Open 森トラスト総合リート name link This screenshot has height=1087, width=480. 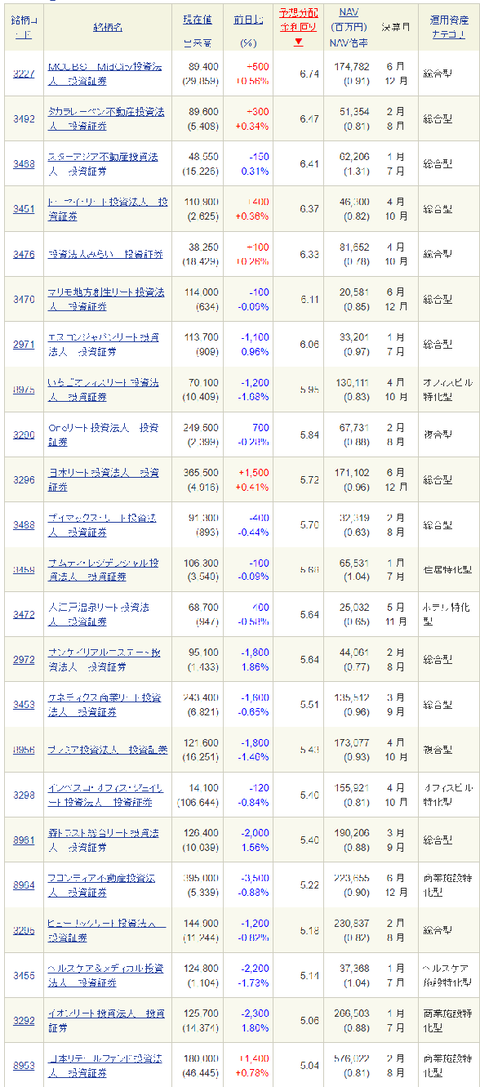[103, 841]
